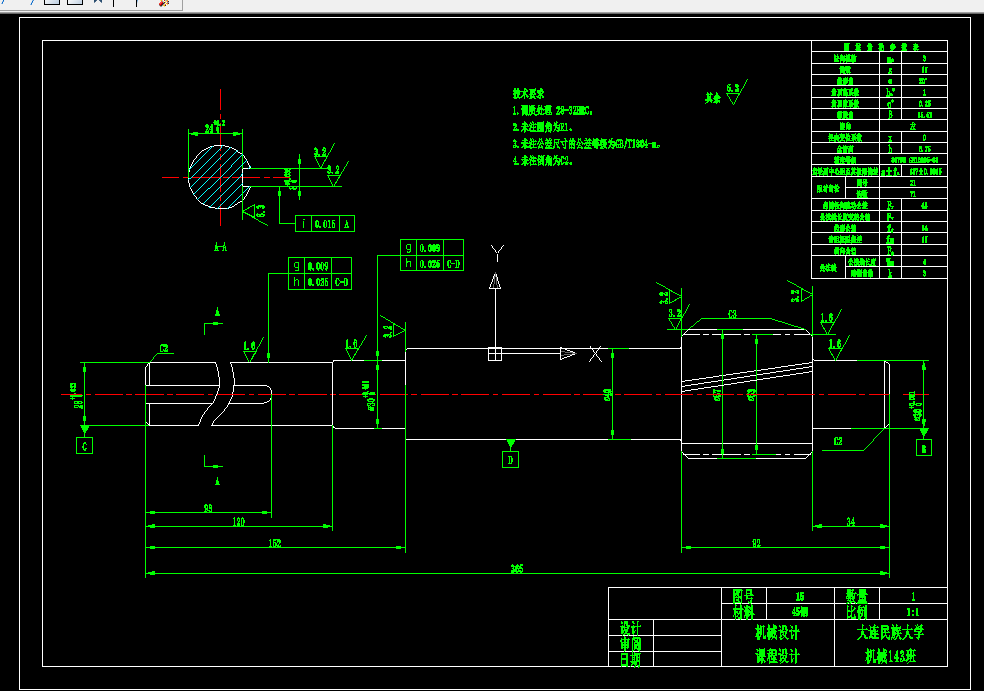Viewport: 984px width, 691px height.
Task: Select the datum B box
Action: click(923, 448)
